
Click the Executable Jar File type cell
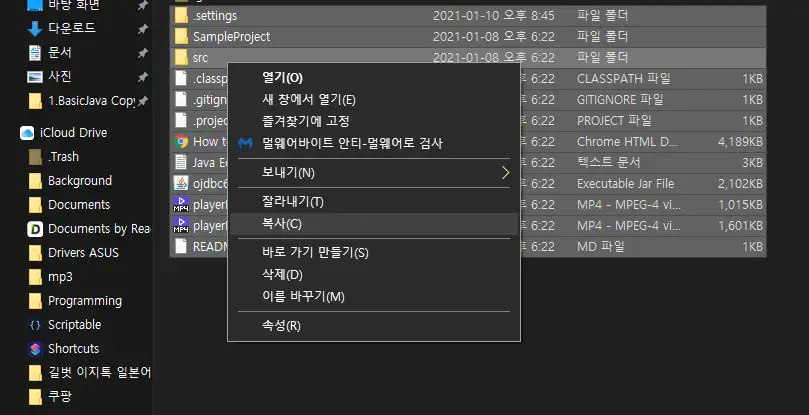click(625, 184)
